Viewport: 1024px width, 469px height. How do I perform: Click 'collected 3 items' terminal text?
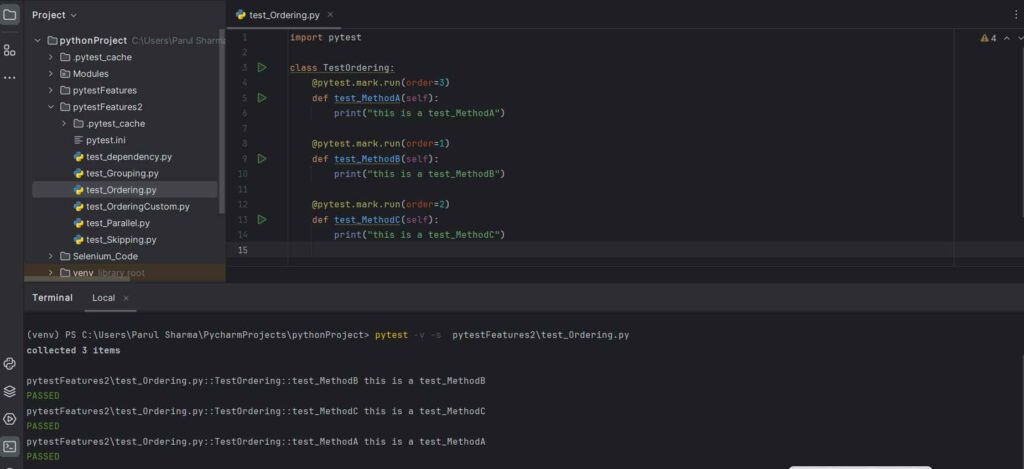73,350
